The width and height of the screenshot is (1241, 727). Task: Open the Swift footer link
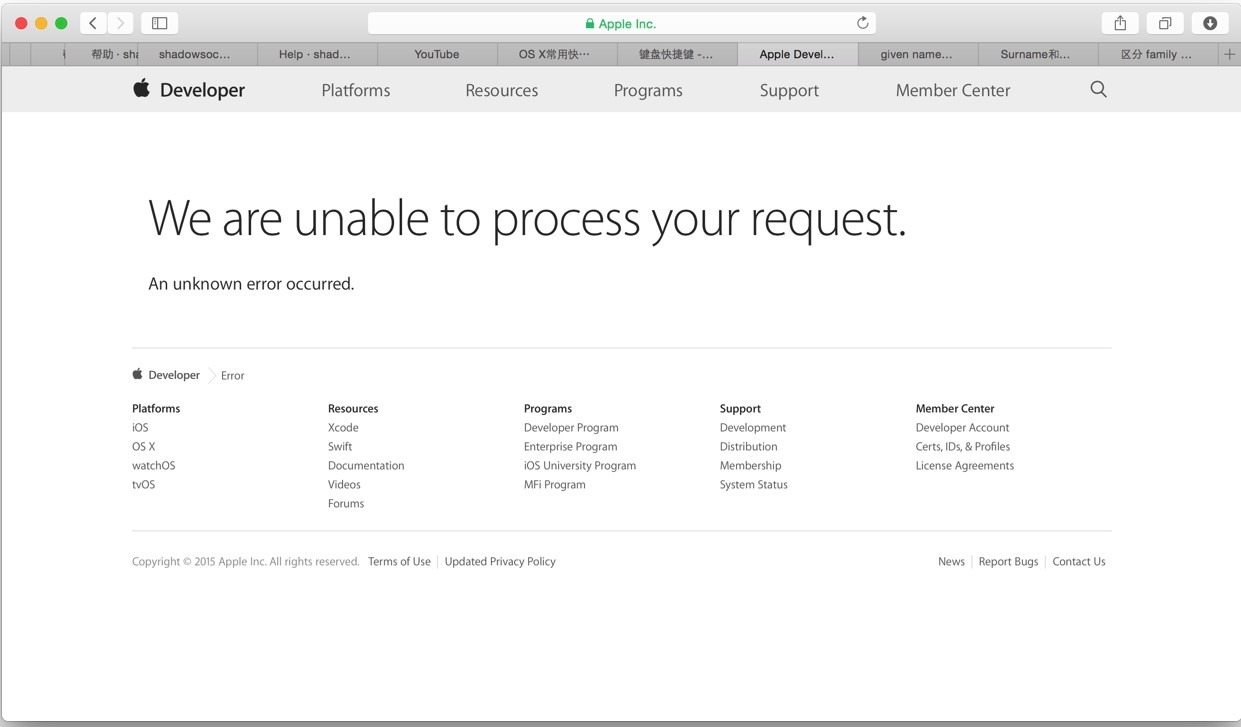point(340,447)
